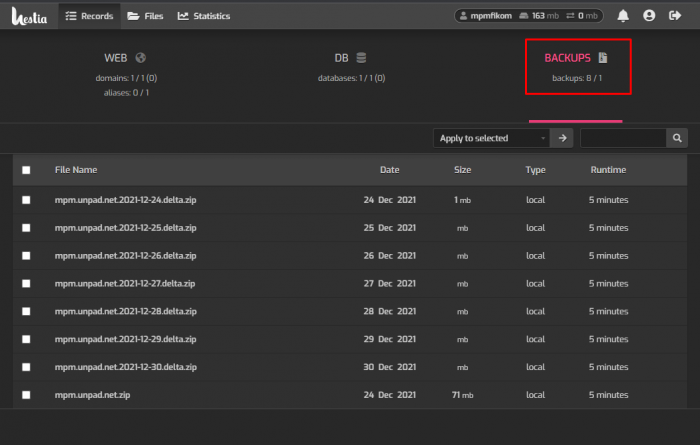Check the 2021-12-26.delta.zip backup checkbox
Image resolution: width=700 pixels, height=445 pixels.
pos(26,256)
